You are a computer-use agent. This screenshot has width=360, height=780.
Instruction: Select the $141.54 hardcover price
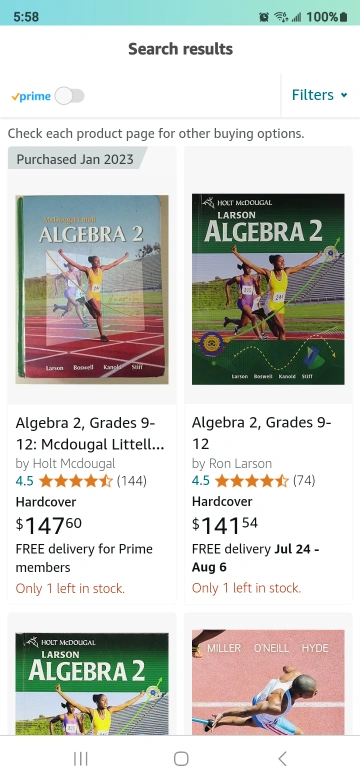(x=225, y=525)
